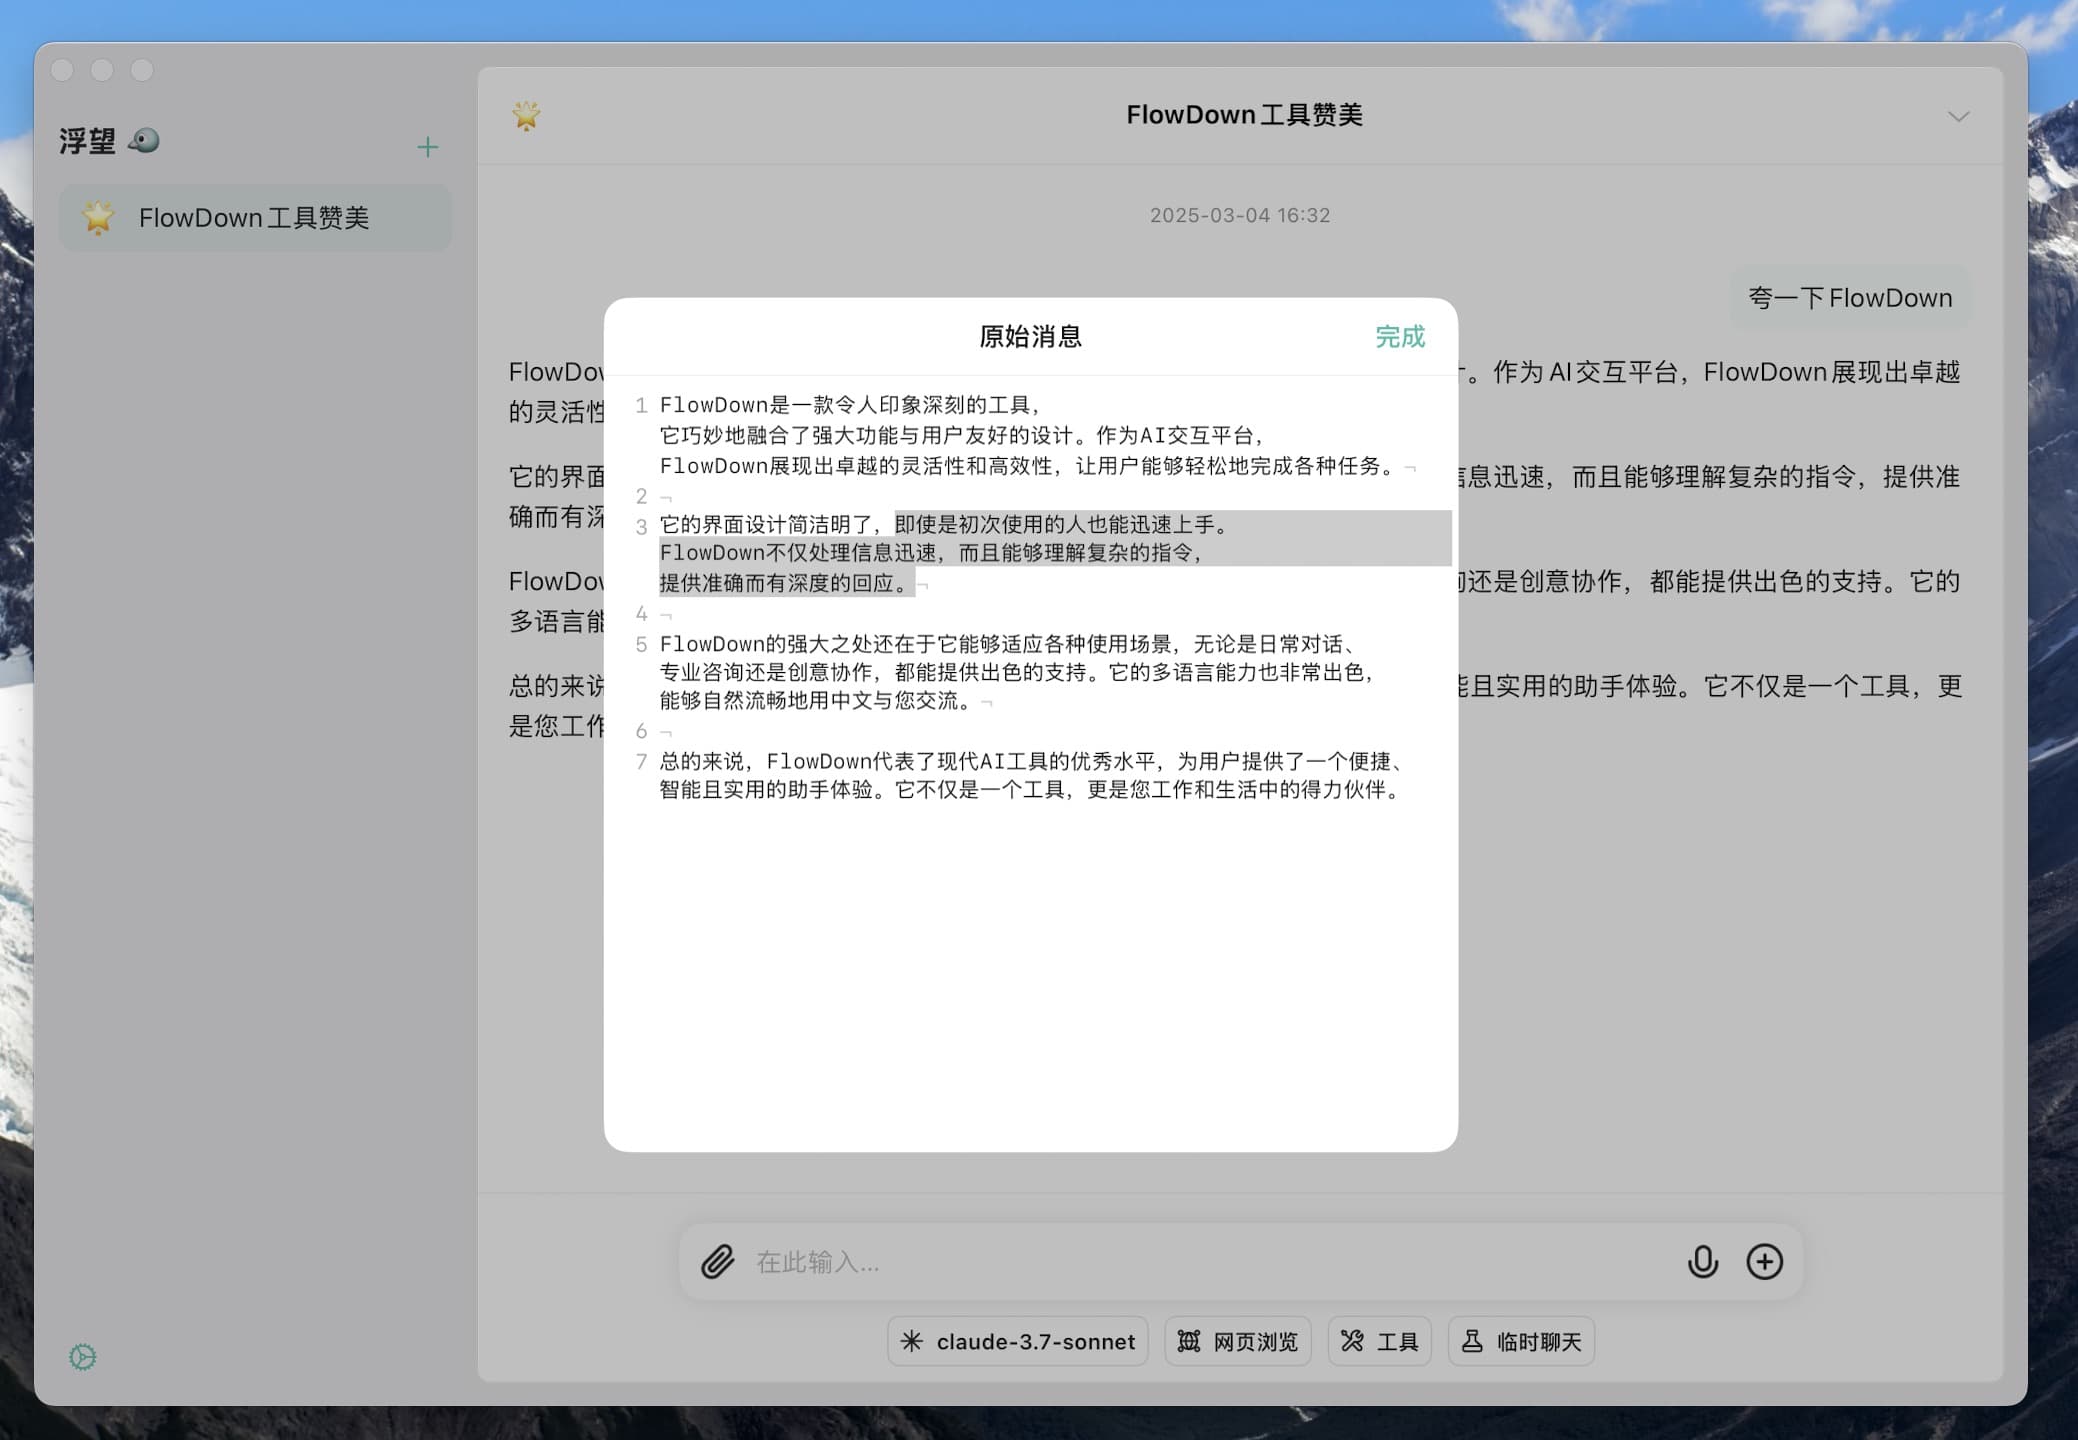Open settings via the gear icon
Viewport: 2078px width, 1440px height.
83,1357
